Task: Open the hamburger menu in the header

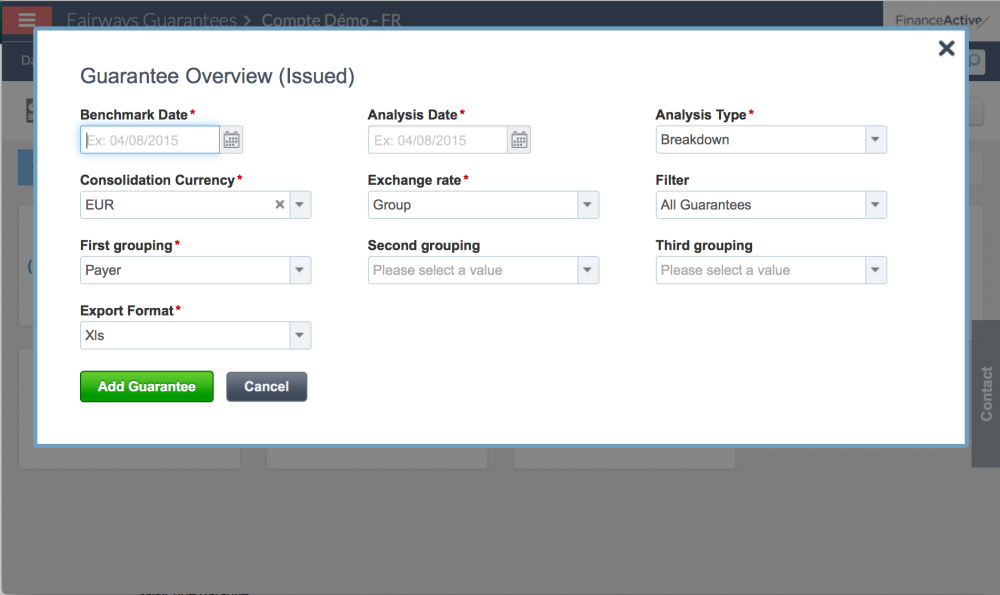Action: pyautogui.click(x=27, y=19)
